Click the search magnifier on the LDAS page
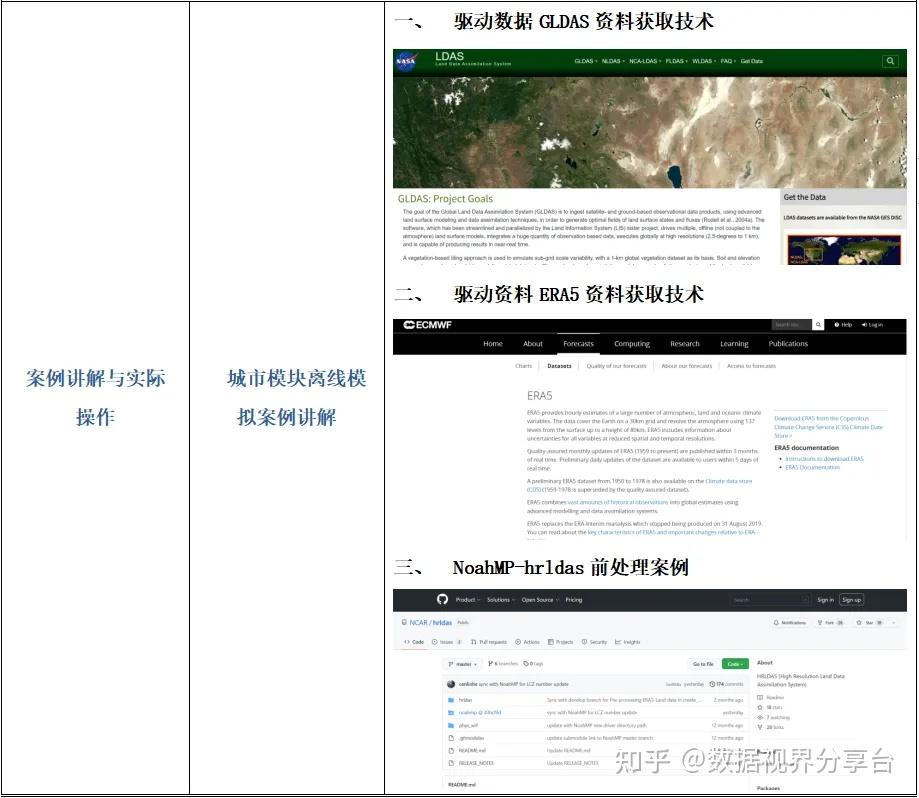The image size is (919, 798). coord(891,60)
